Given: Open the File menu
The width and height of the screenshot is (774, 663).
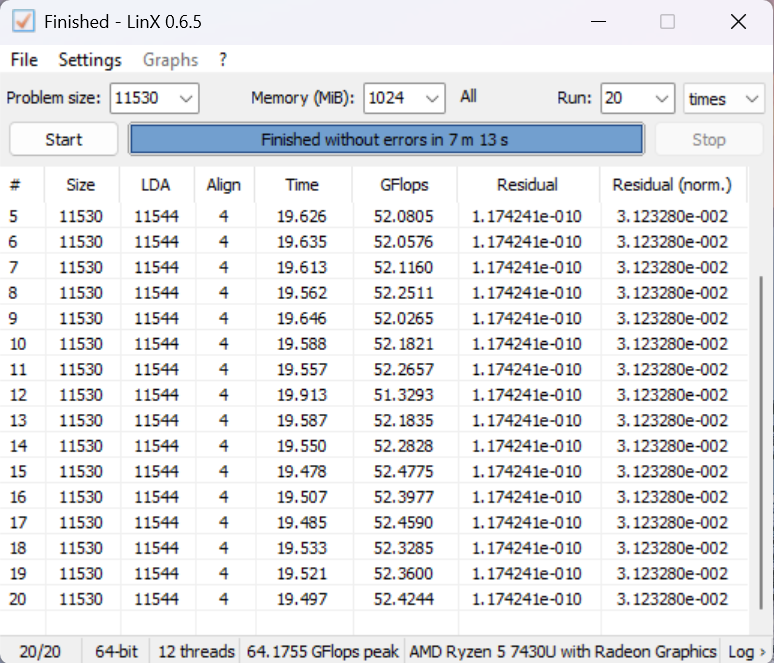Looking at the screenshot, I should pyautogui.click(x=24, y=60).
